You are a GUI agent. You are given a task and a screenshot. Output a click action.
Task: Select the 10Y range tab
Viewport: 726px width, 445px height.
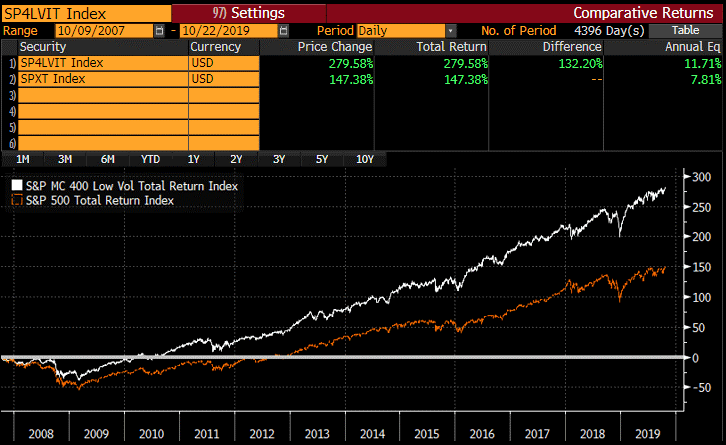(365, 159)
